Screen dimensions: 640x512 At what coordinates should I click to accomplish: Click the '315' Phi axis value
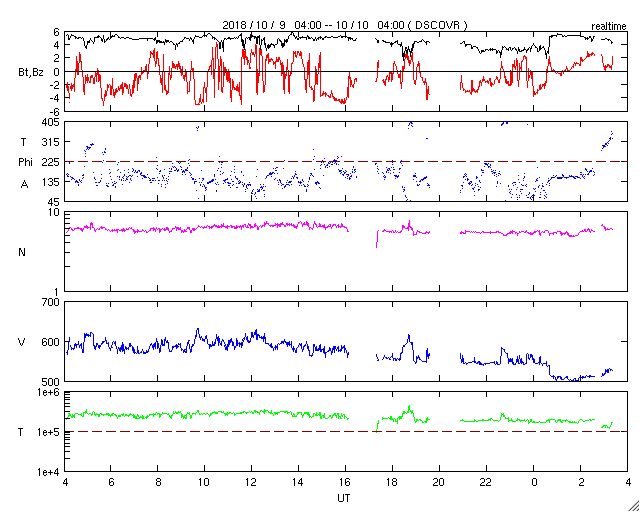click(51, 142)
